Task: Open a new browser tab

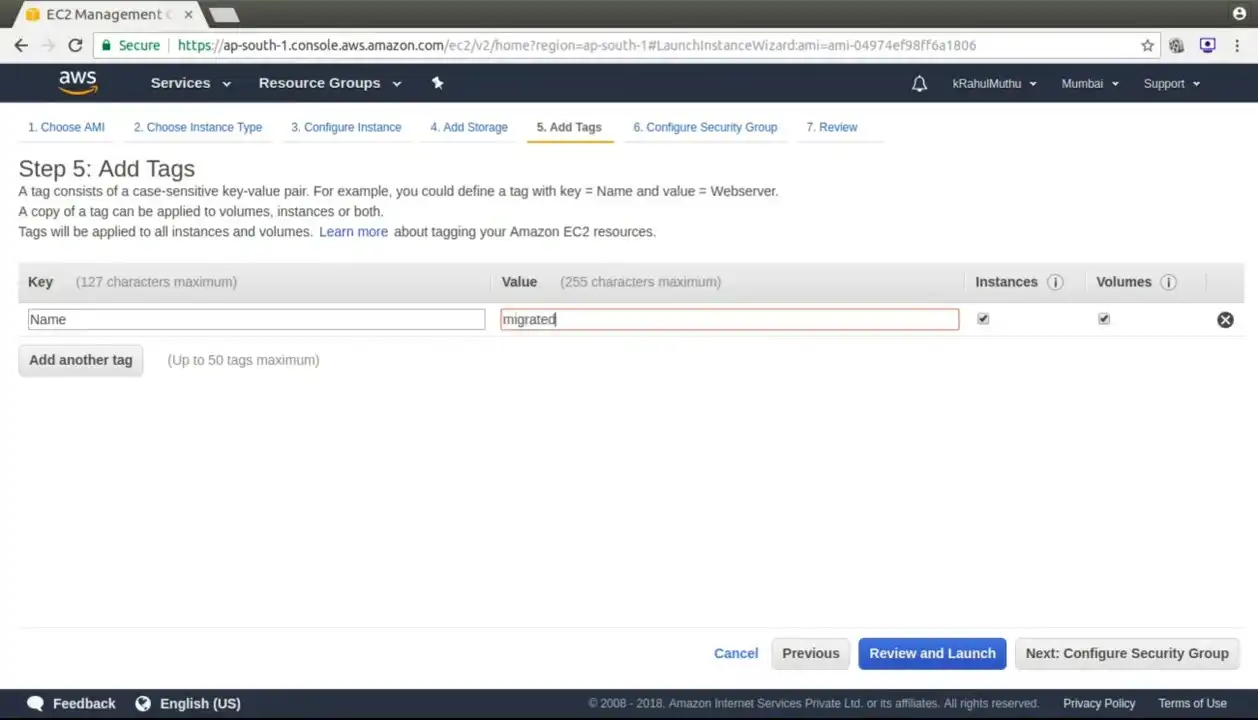Action: coord(223,14)
